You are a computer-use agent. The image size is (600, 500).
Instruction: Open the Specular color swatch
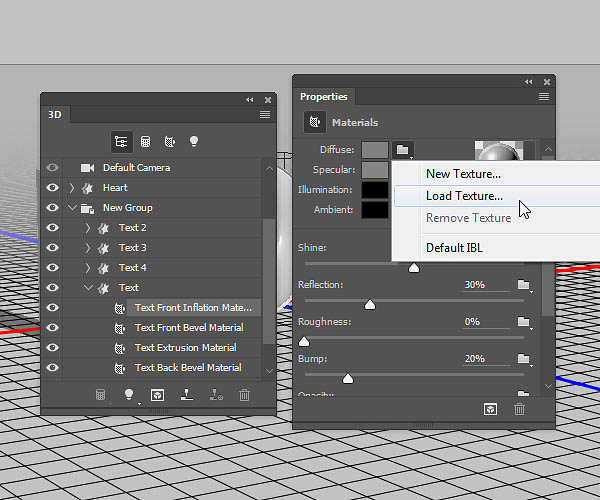pos(375,169)
